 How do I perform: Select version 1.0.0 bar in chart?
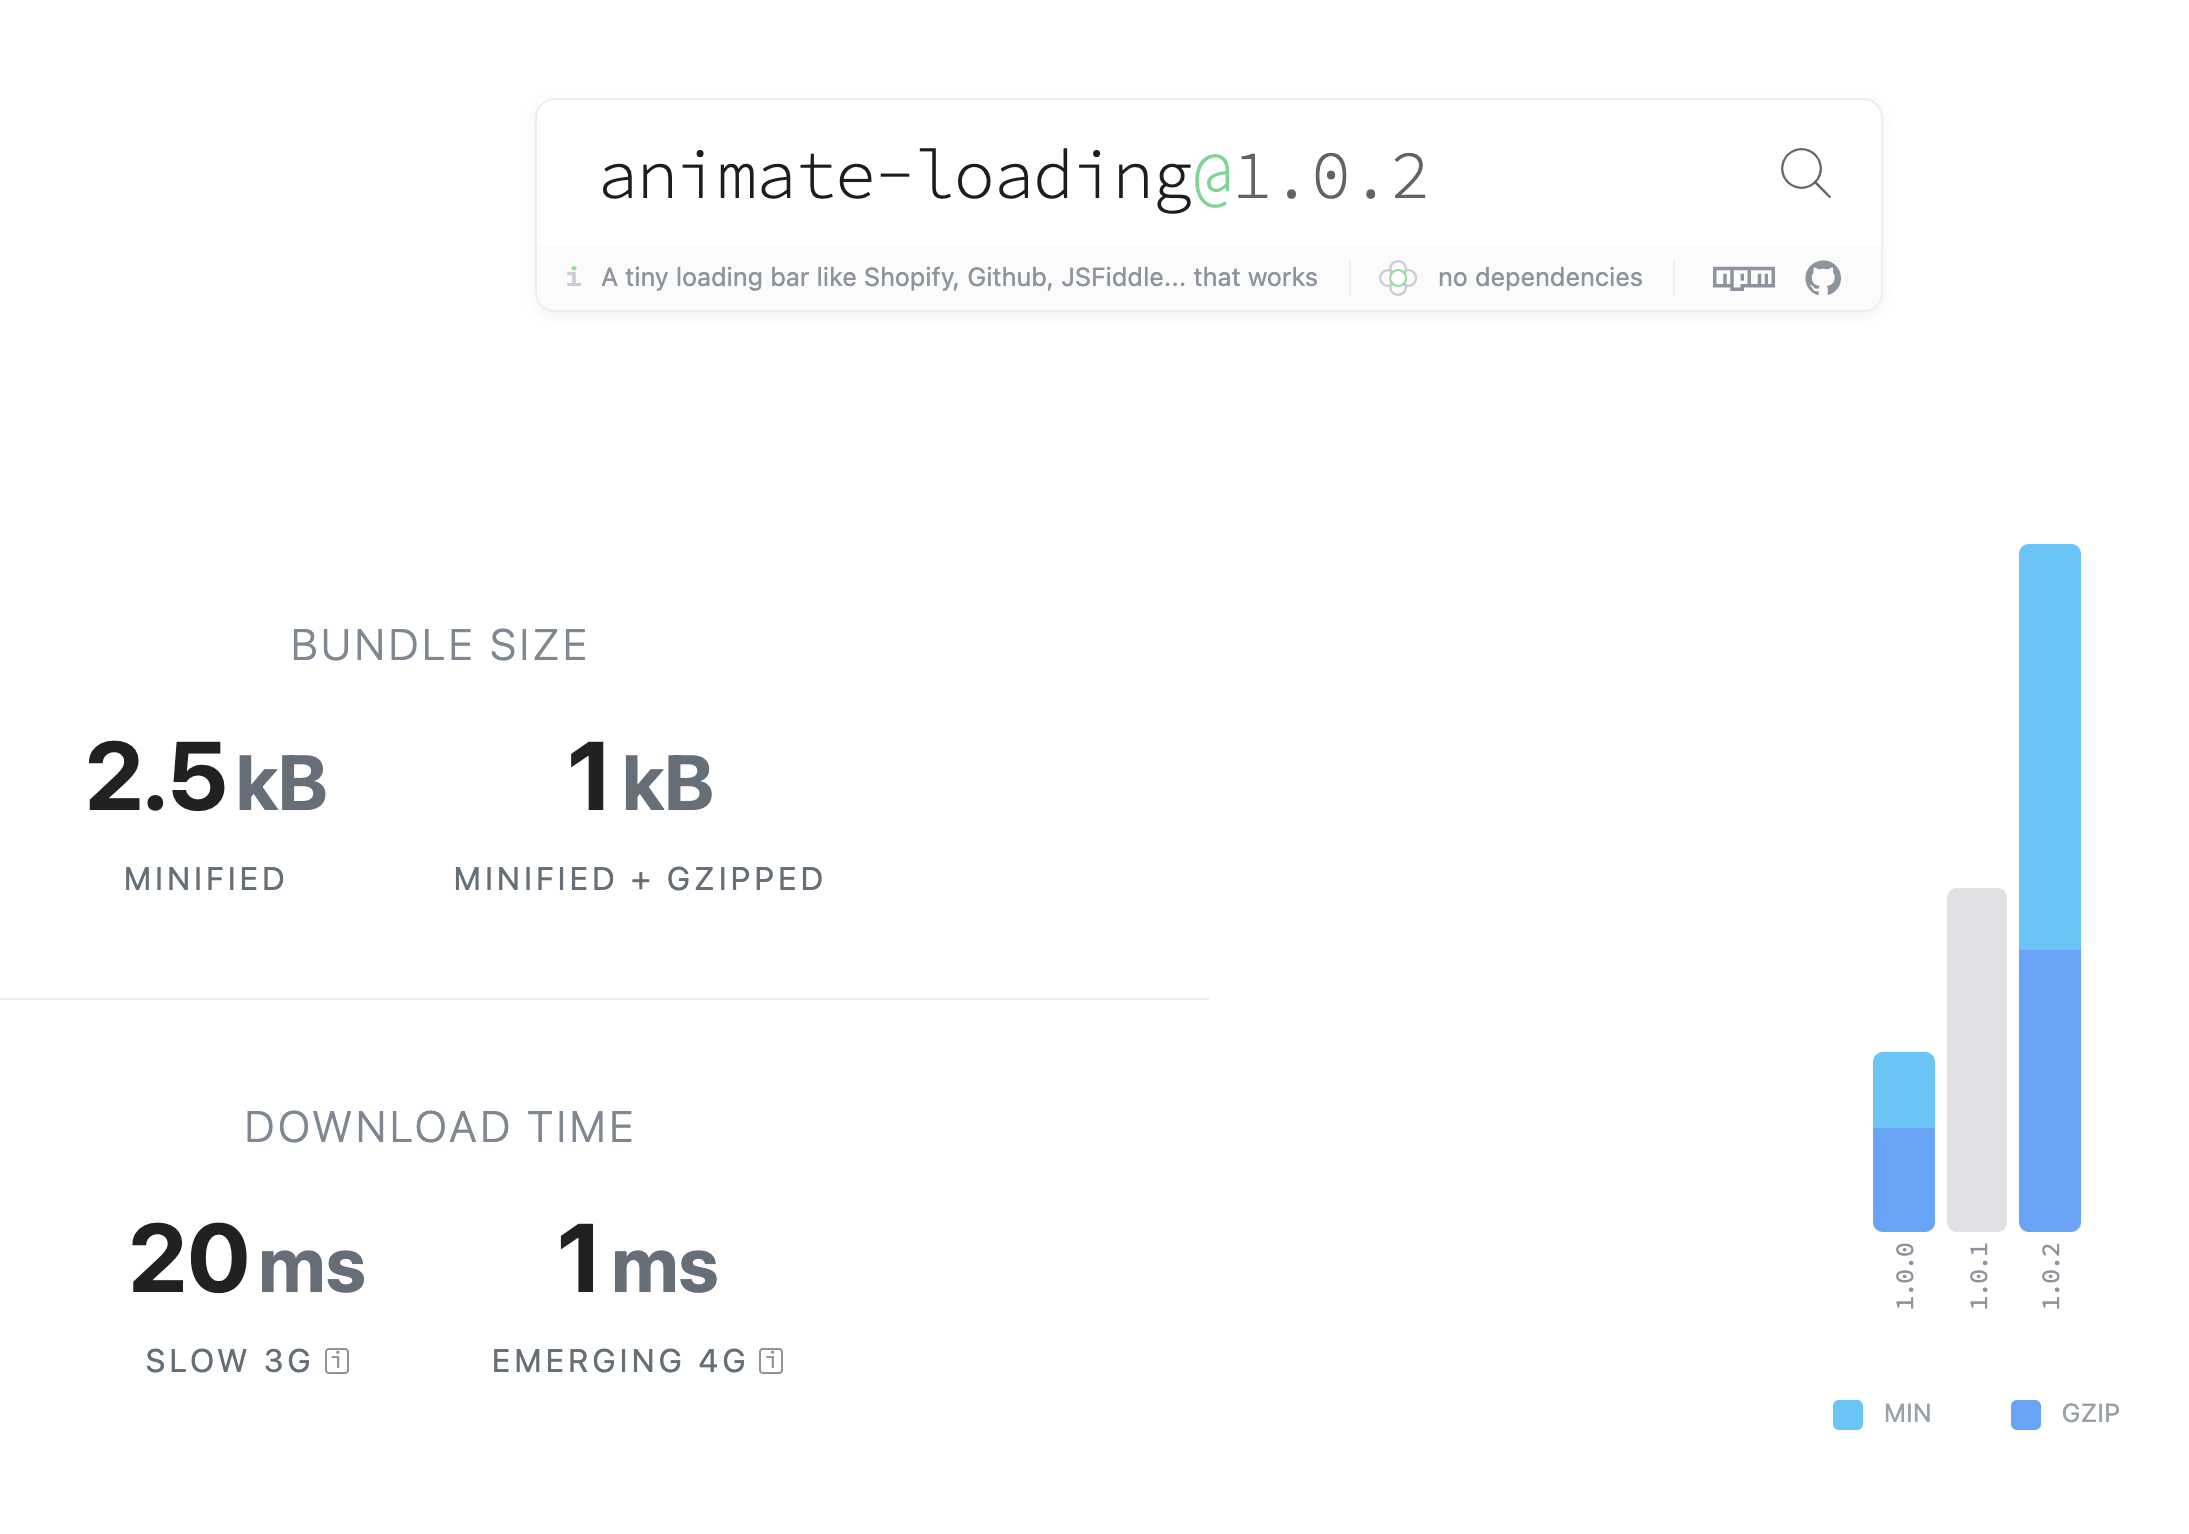[x=1903, y=1141]
